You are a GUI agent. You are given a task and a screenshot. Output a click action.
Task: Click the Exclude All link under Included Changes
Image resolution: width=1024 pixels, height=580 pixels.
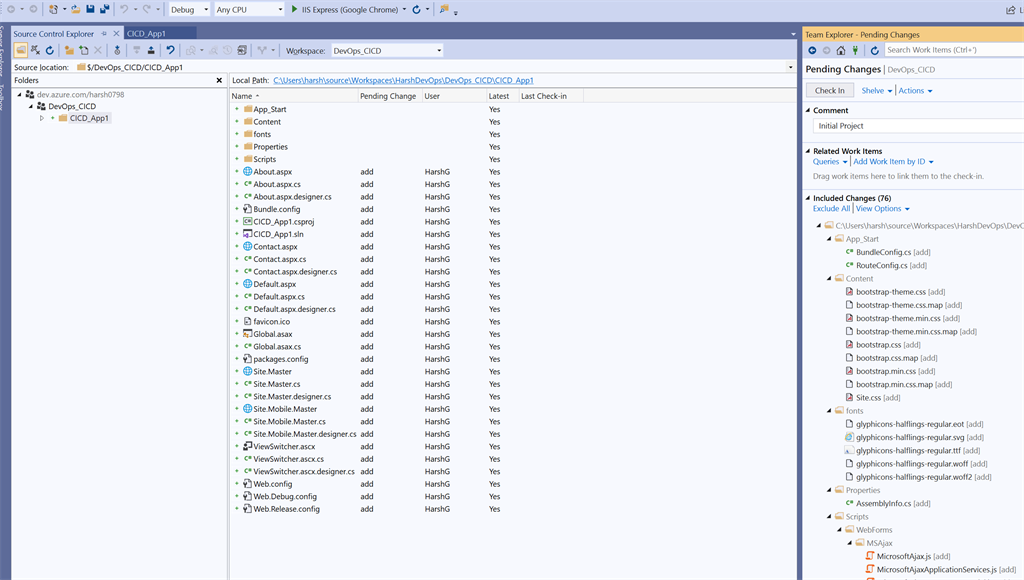830,208
